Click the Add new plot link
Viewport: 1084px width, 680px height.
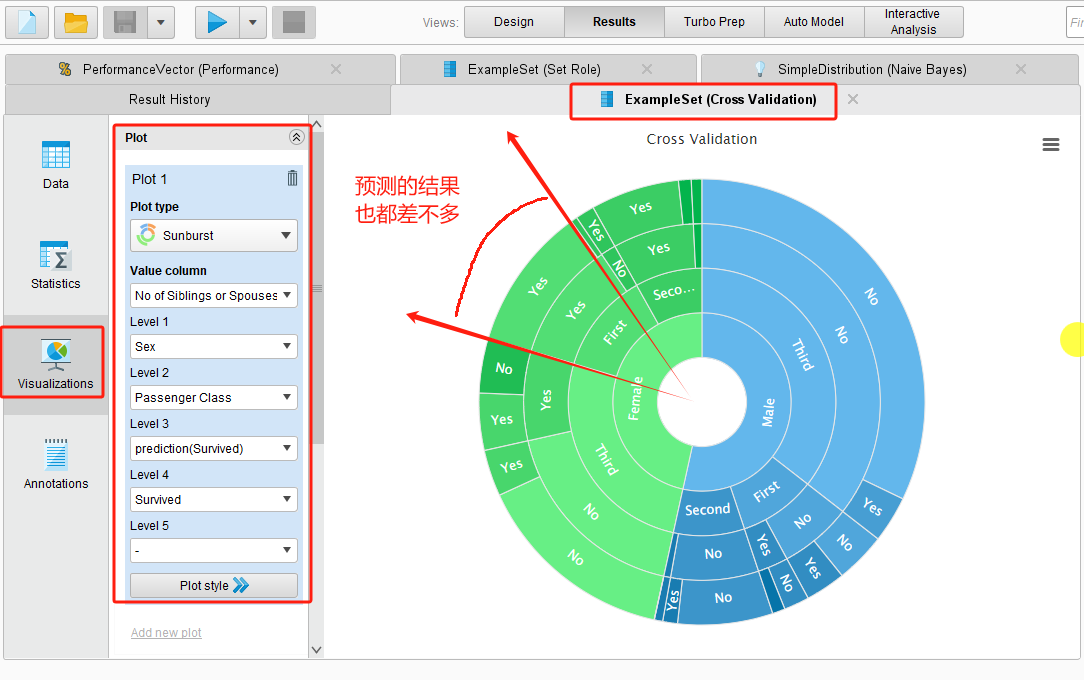166,632
